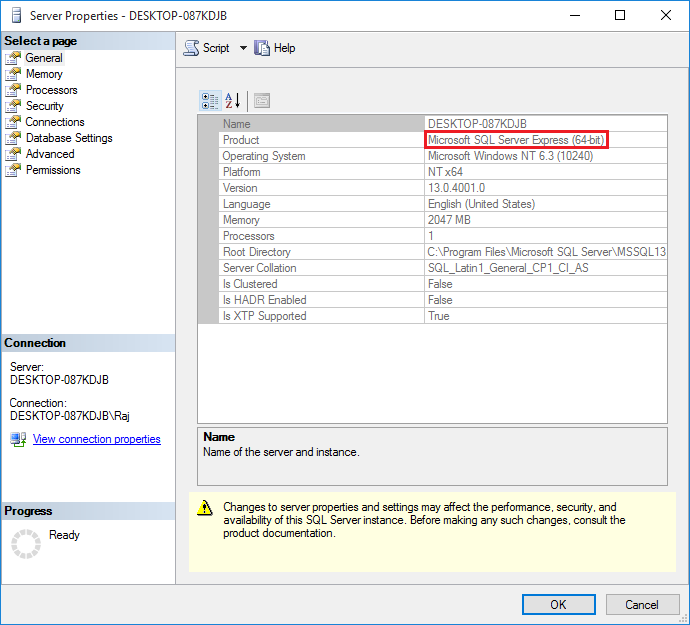The height and width of the screenshot is (625, 690).
Task: Select the Operating System property row
Action: (x=443, y=156)
